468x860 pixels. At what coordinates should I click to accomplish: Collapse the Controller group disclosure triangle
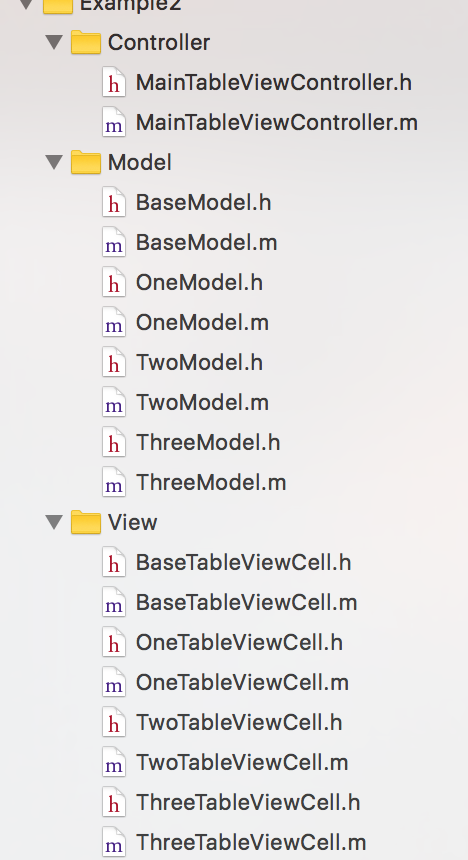point(54,42)
